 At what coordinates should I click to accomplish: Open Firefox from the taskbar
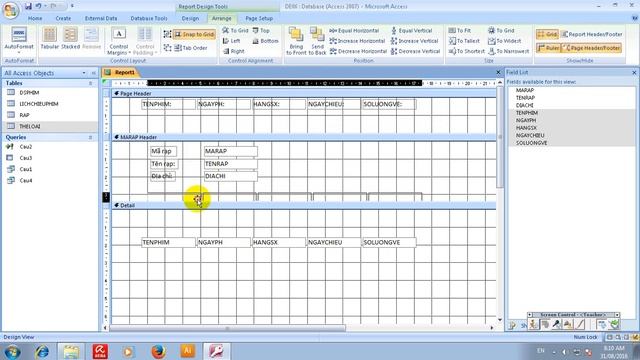[158, 351]
